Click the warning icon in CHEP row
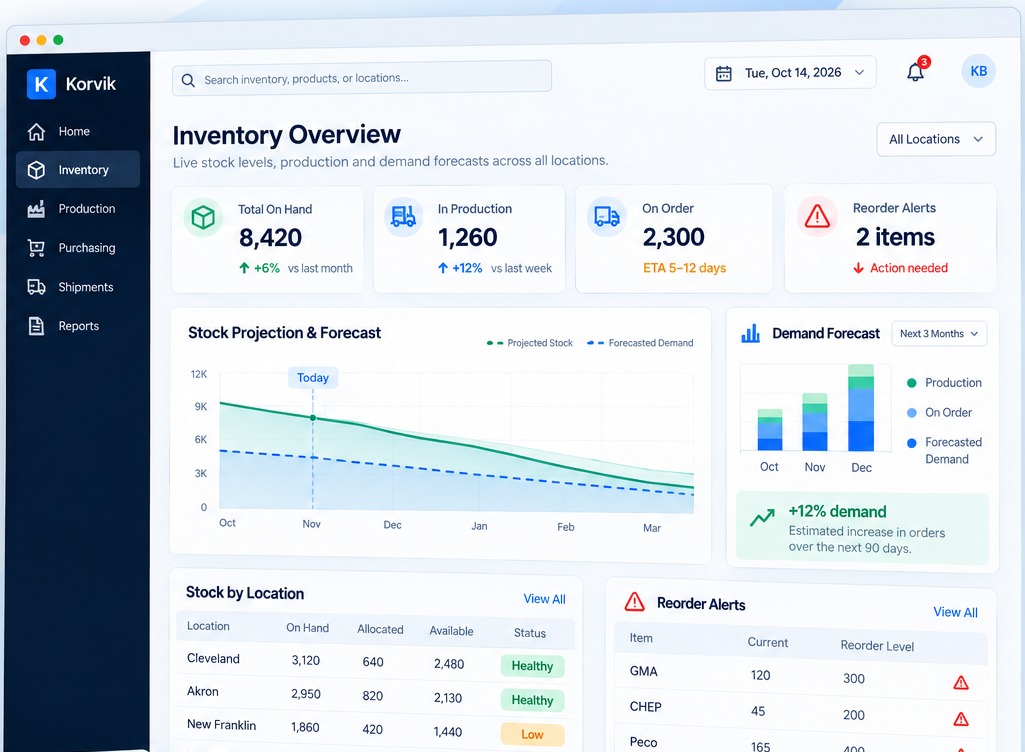 point(961,719)
